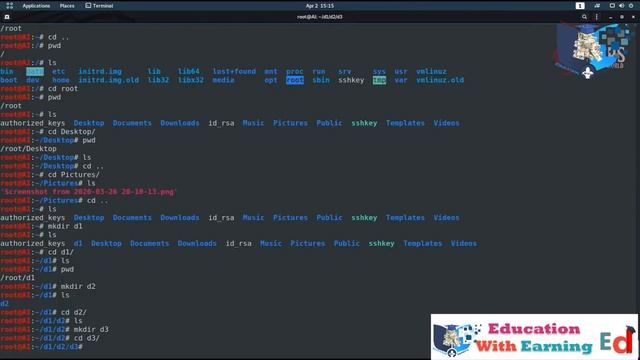Click 'initrd.img.old' in the root listing

click(x=109, y=80)
